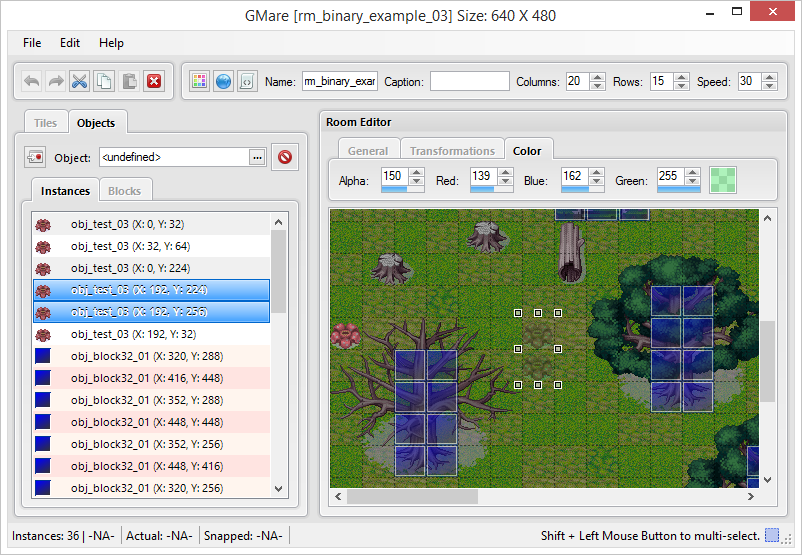
Task: Increase Columns value with up arrow
Action: 597,77
